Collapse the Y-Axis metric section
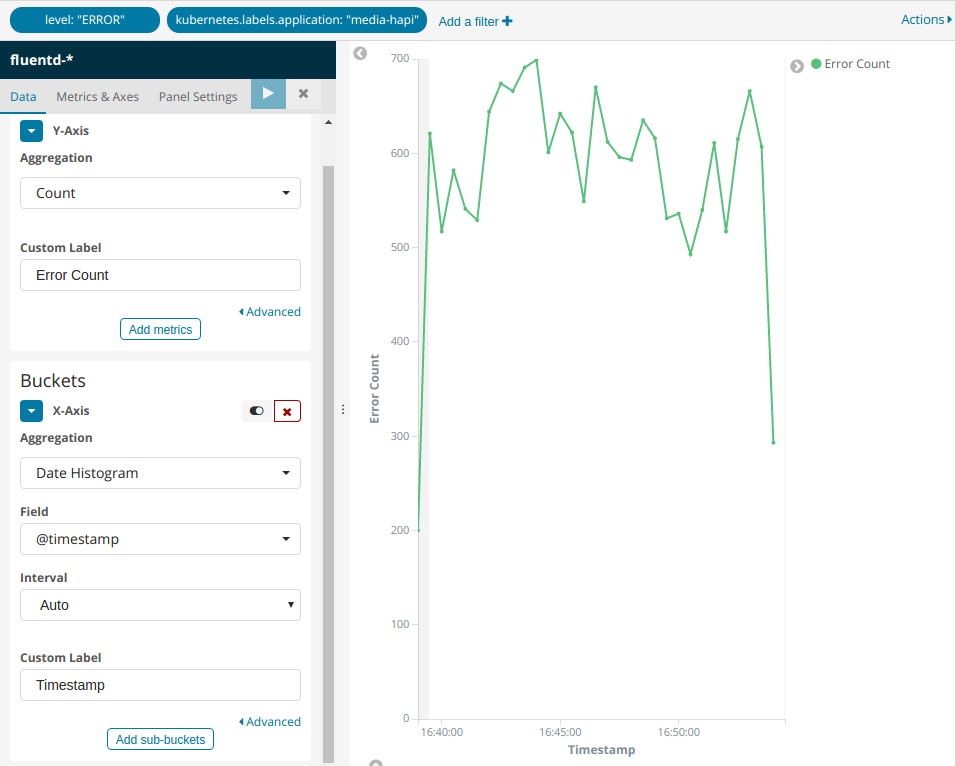The image size is (955, 766). tap(32, 131)
